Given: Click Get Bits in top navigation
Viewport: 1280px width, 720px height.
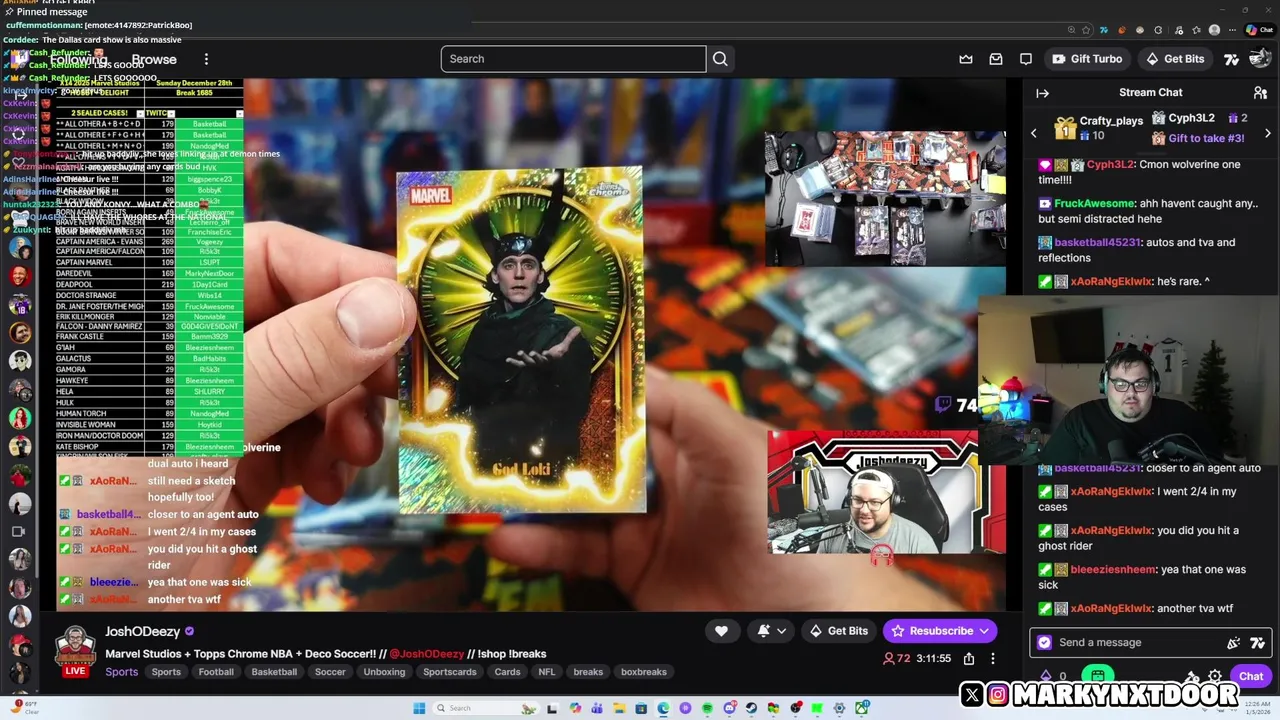Looking at the screenshot, I should click(x=1175, y=59).
